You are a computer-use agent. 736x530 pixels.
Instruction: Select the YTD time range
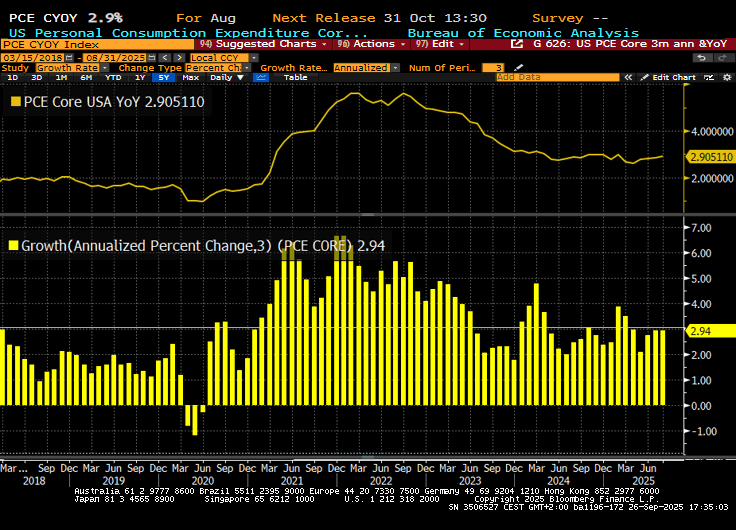click(x=112, y=77)
